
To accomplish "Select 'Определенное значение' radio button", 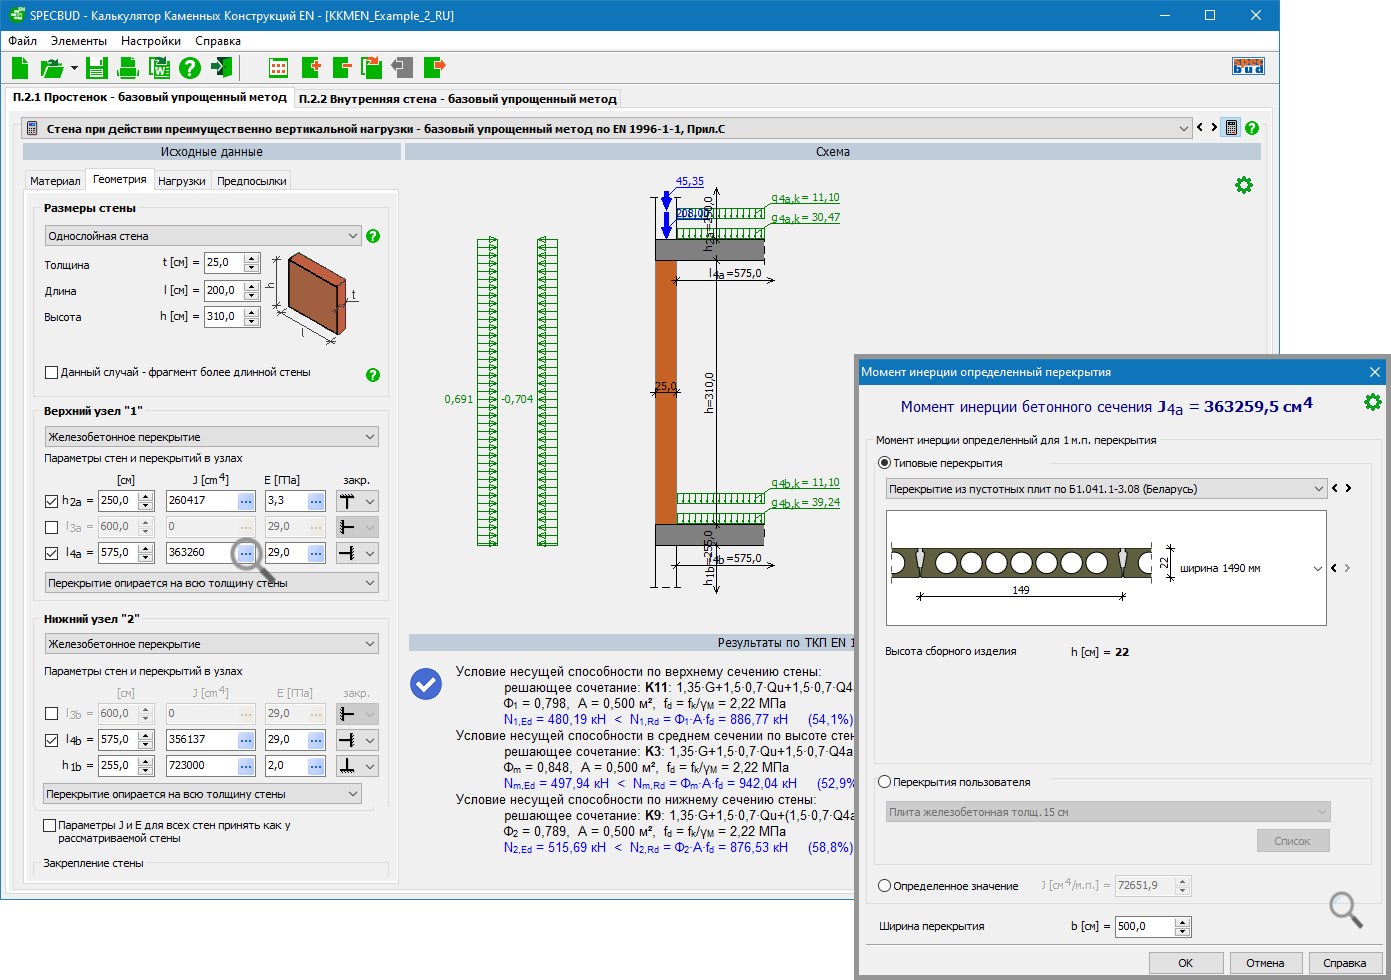I will pyautogui.click(x=884, y=886).
